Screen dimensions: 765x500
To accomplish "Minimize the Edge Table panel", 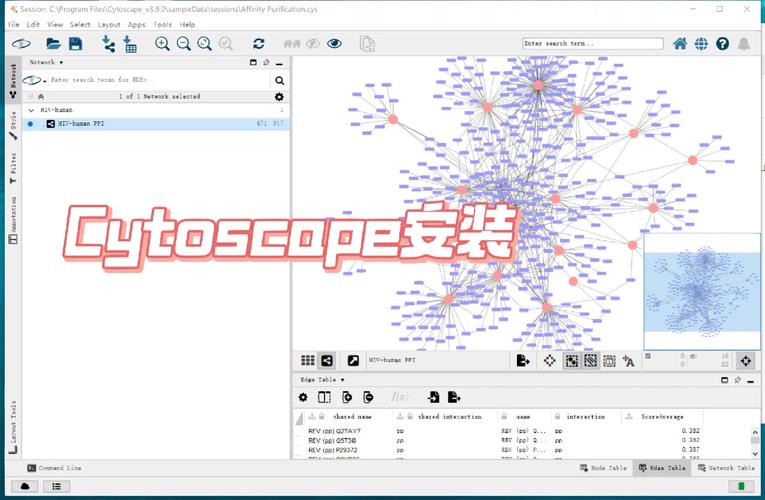I will (750, 380).
